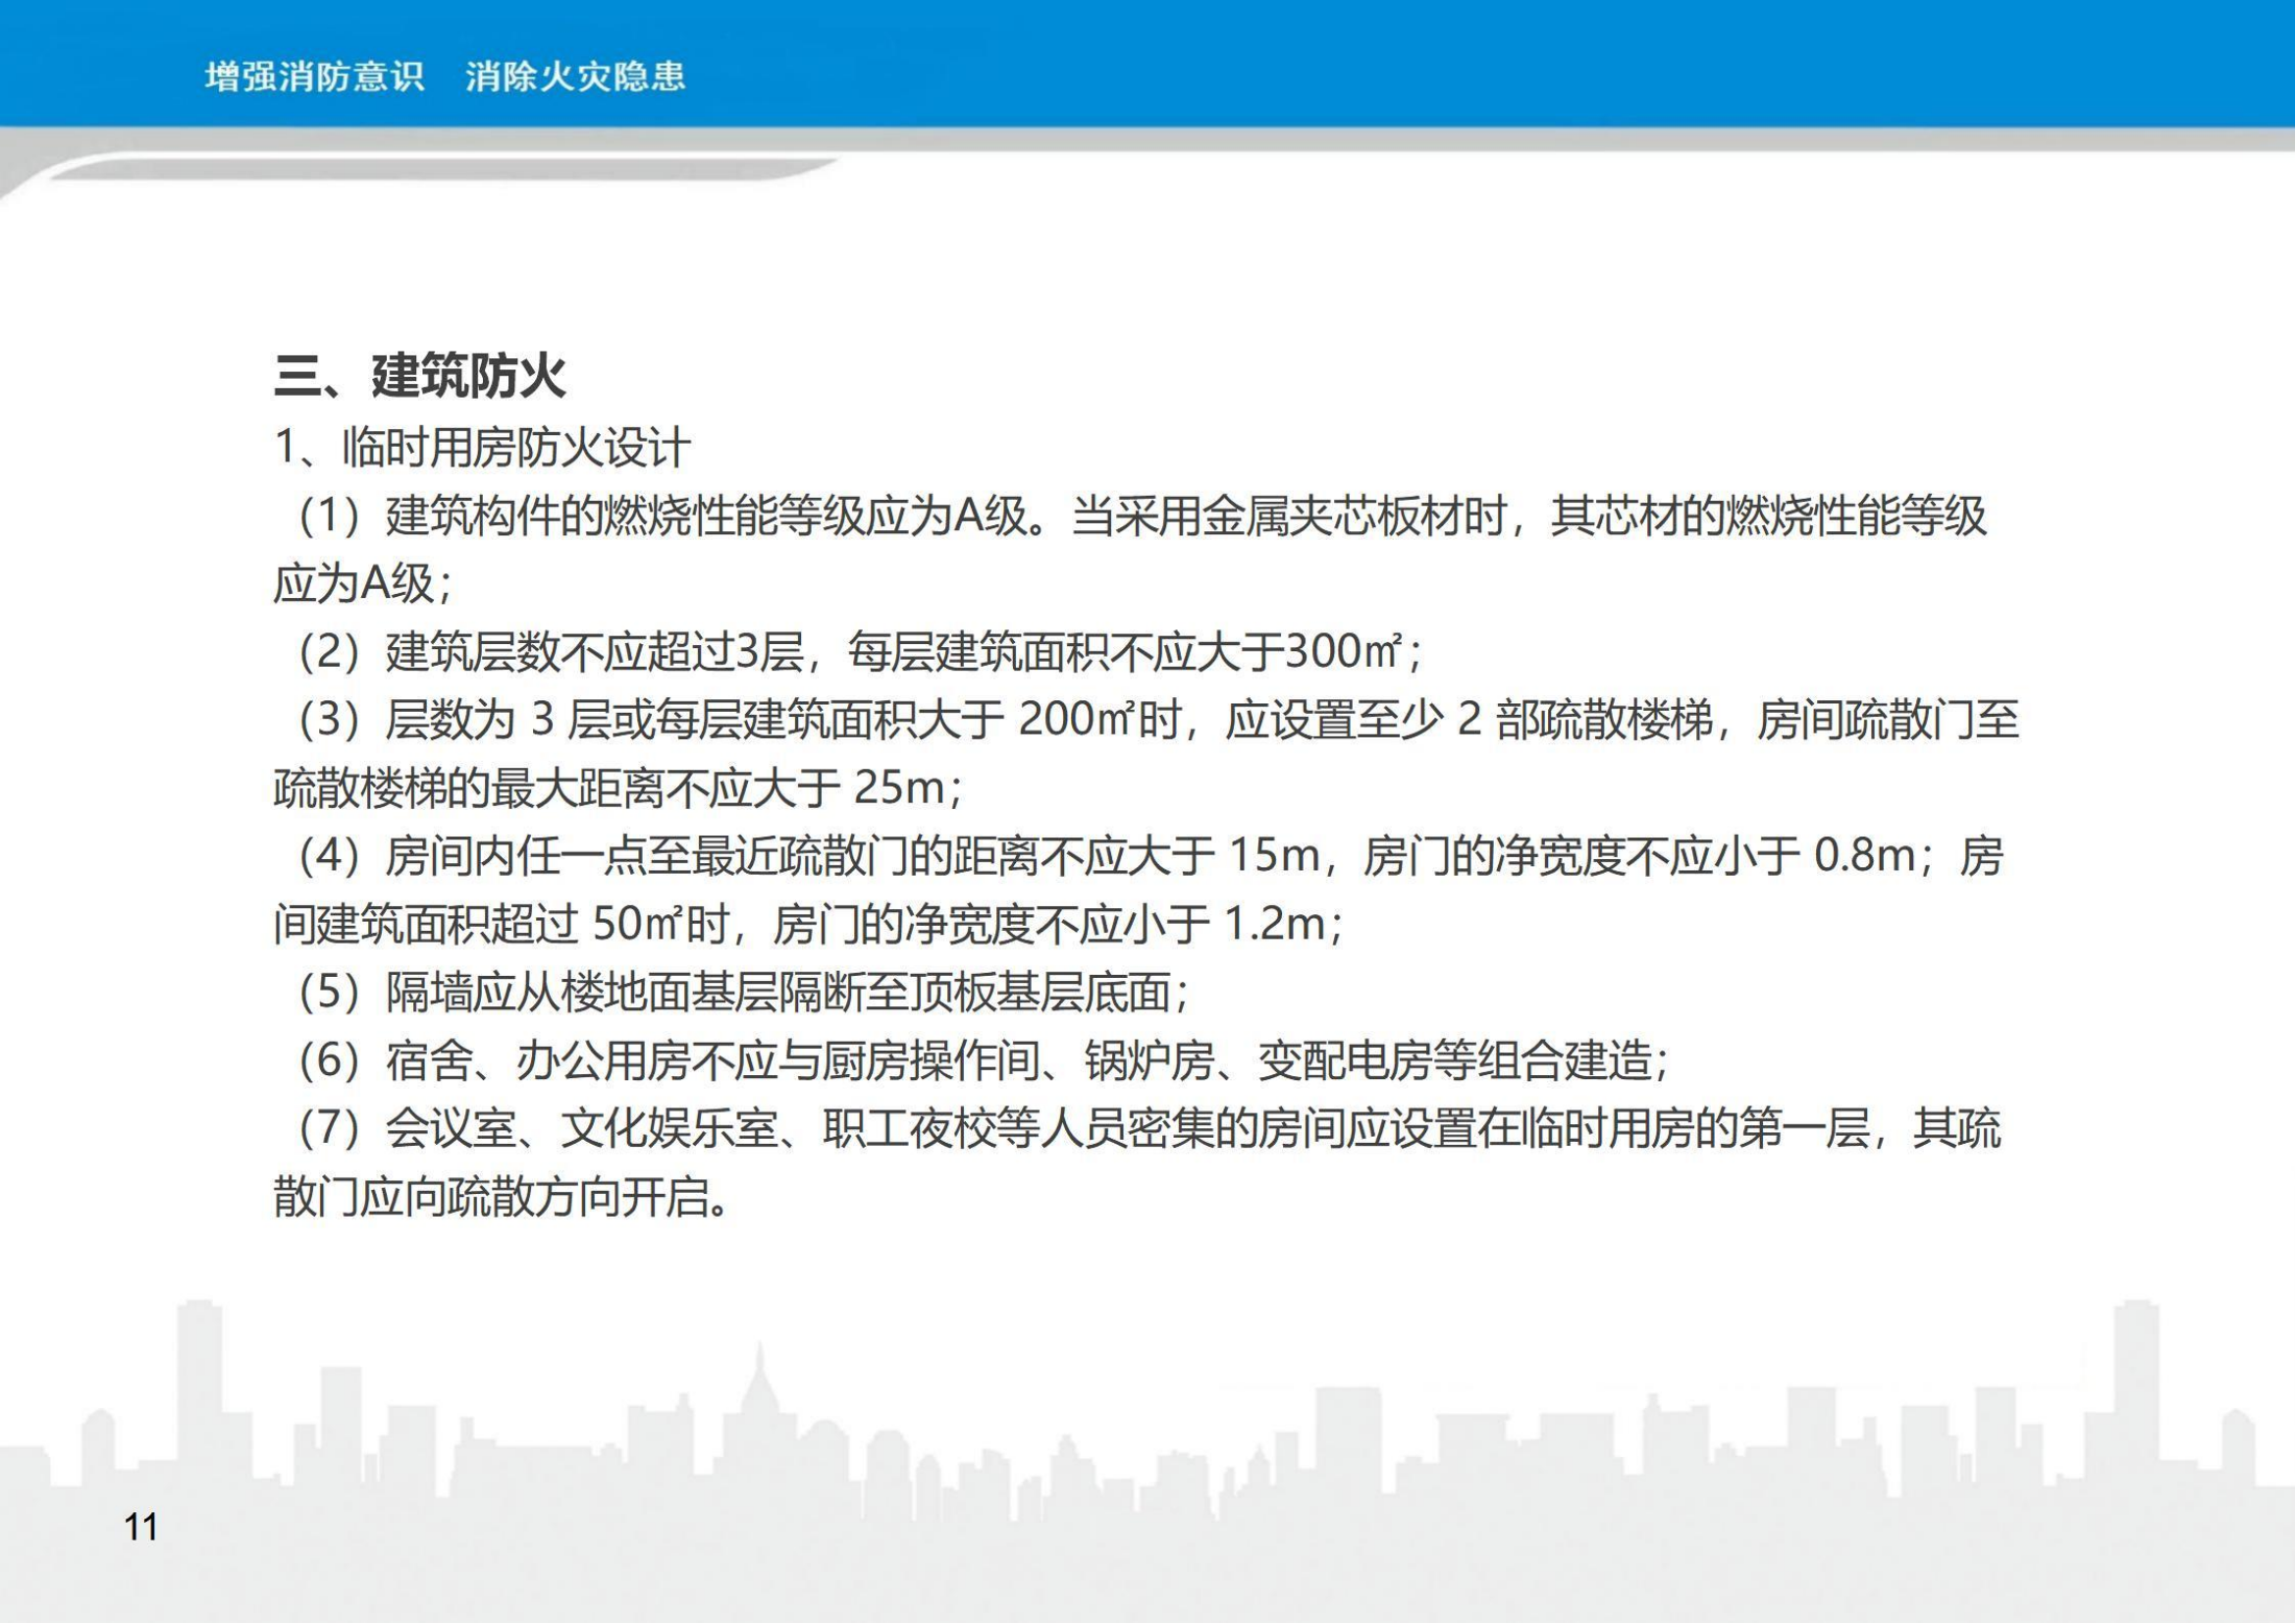The width and height of the screenshot is (2296, 1624).
Task: Click the subheading 1、临时用房防火设计
Action: tap(482, 447)
